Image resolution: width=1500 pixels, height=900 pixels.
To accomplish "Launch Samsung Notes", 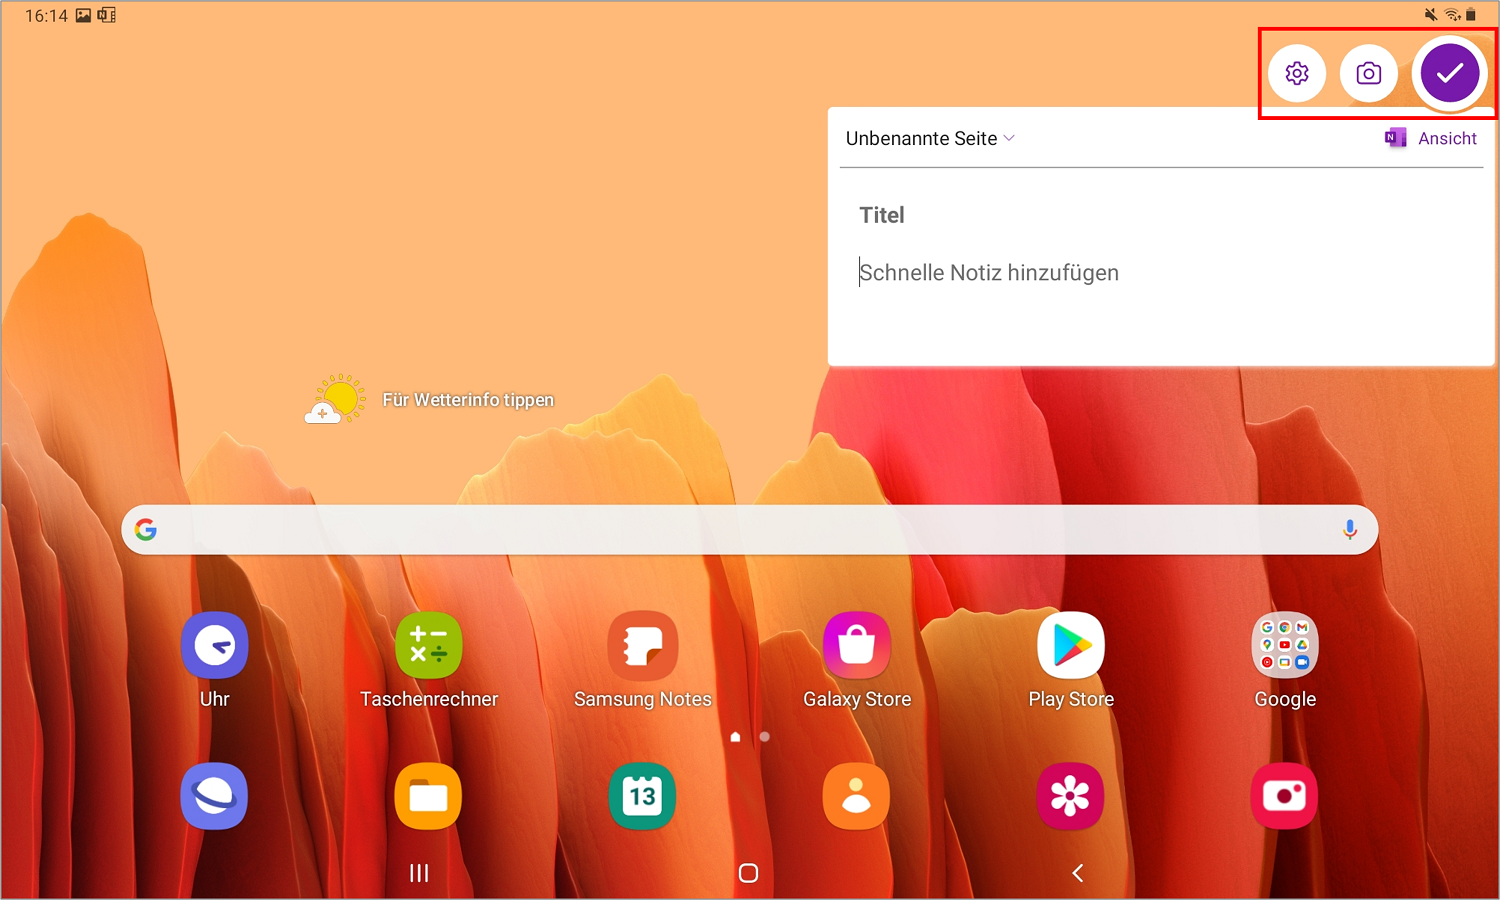I will 643,660.
